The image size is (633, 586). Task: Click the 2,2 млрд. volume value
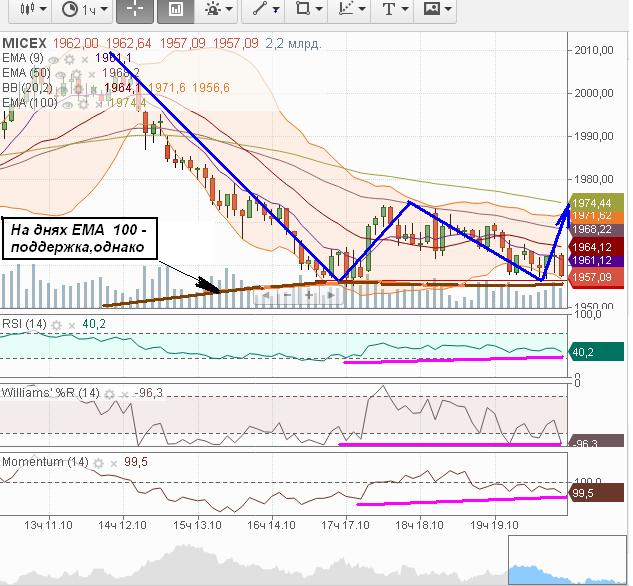pyautogui.click(x=293, y=43)
